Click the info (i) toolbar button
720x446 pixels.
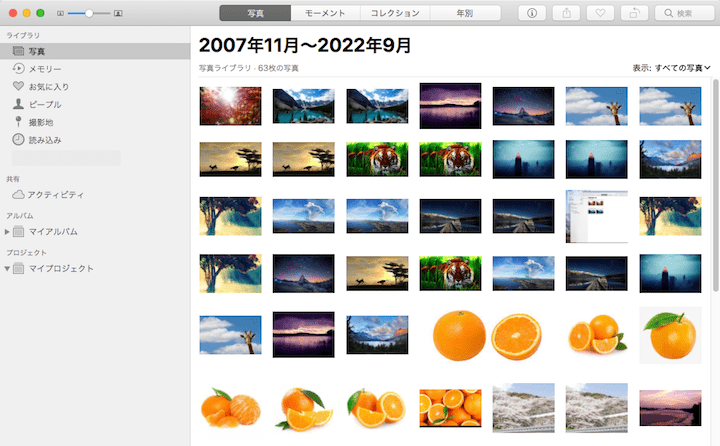[x=531, y=13]
